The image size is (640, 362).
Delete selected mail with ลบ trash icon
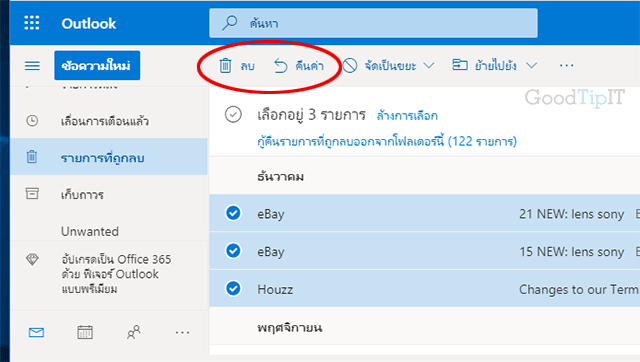tap(237, 65)
